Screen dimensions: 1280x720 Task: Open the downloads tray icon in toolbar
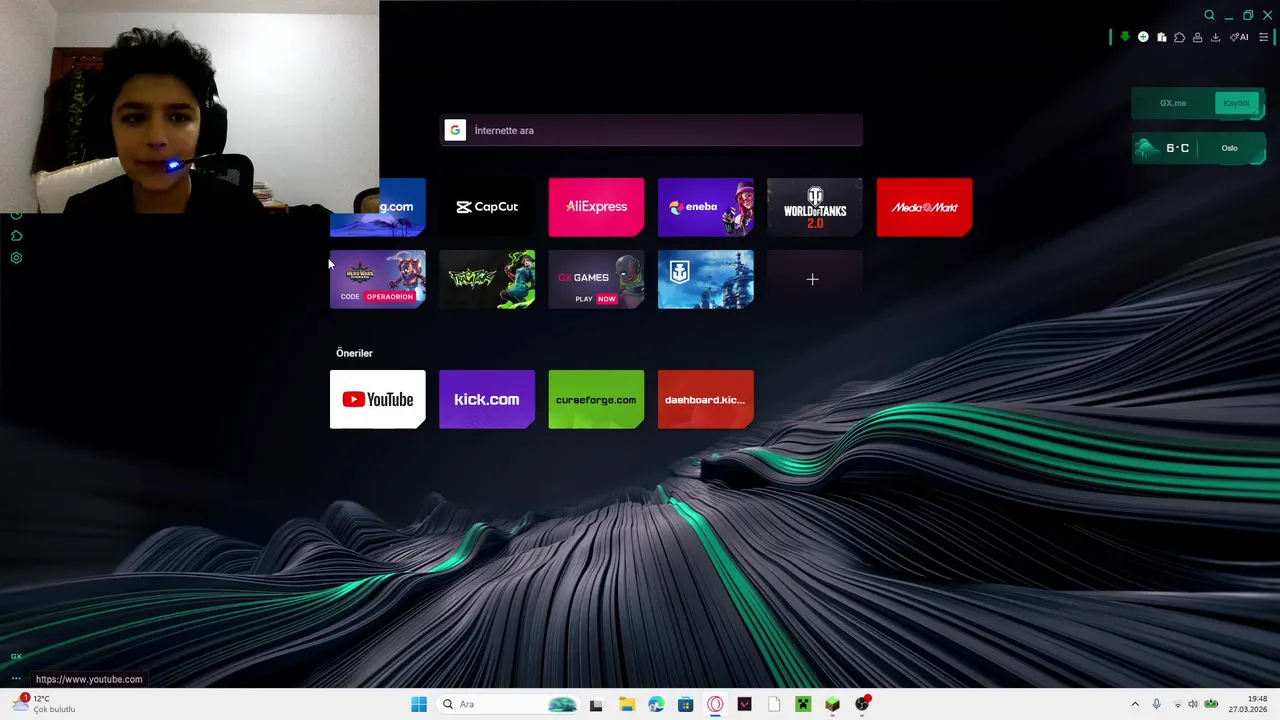pyautogui.click(x=1215, y=37)
